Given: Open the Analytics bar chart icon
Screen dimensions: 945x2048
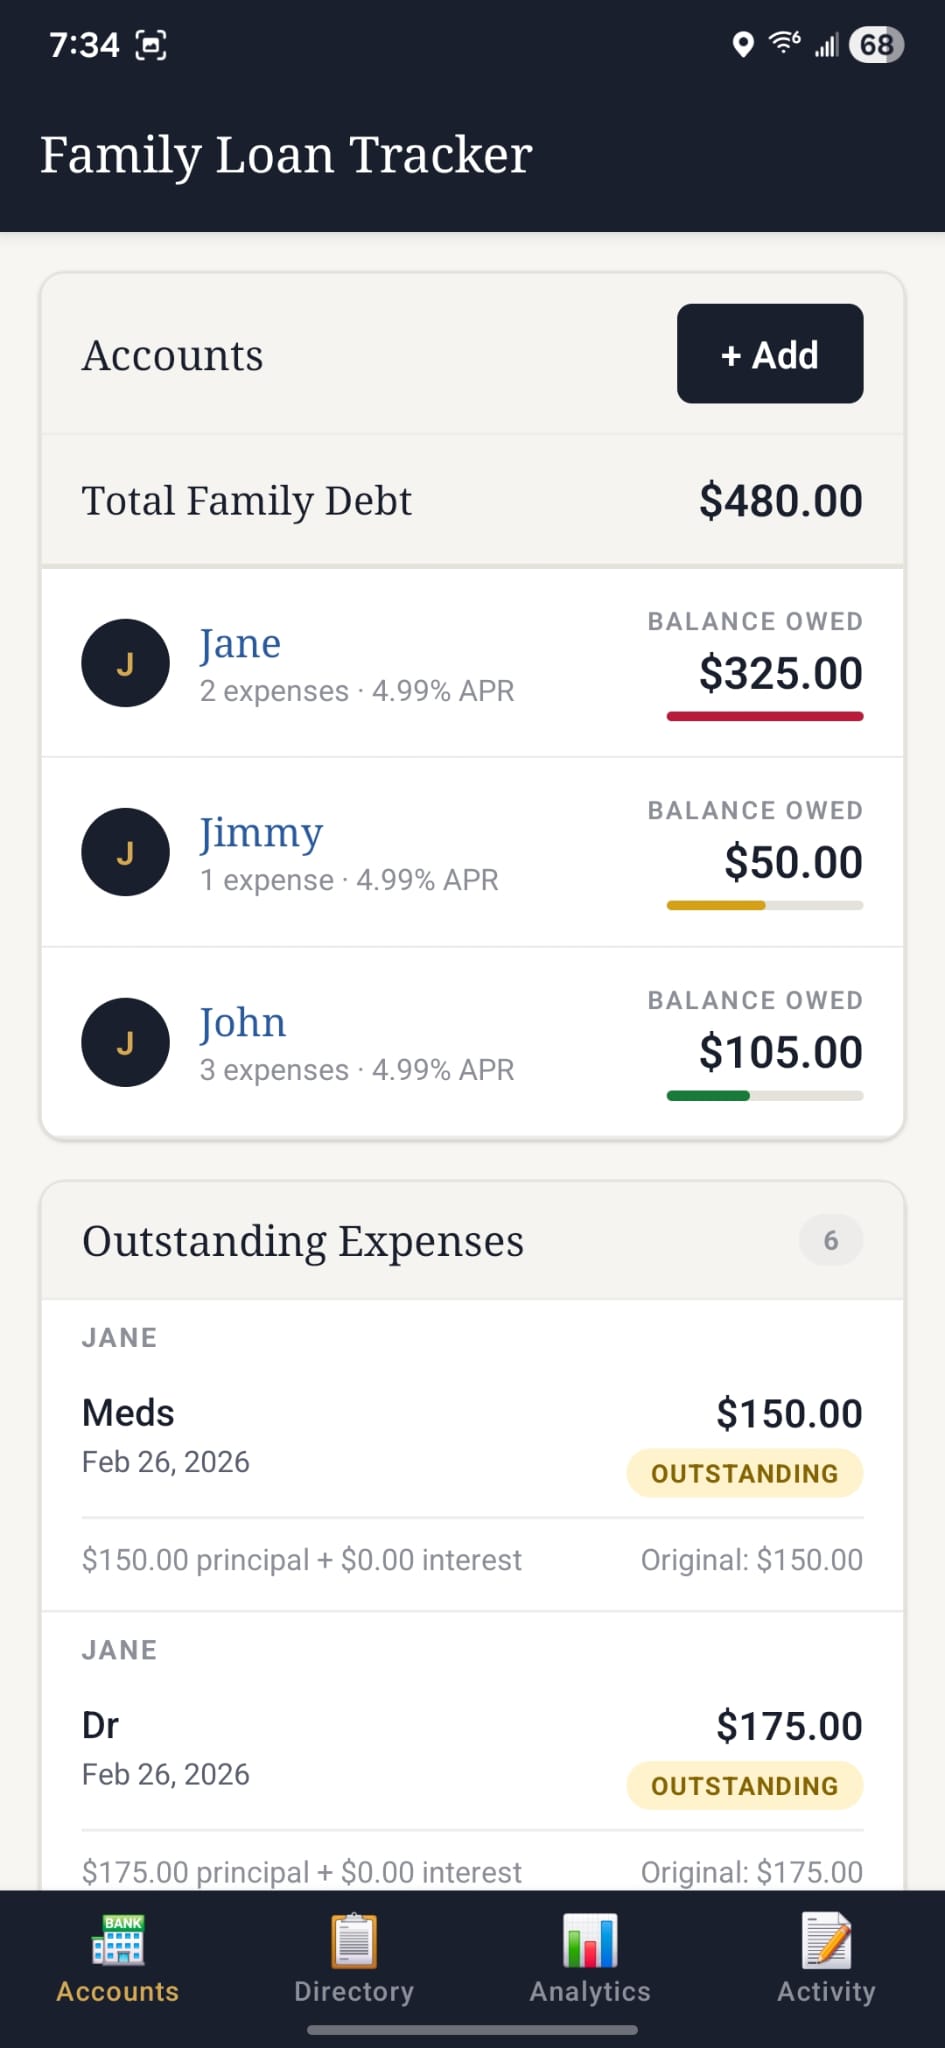Looking at the screenshot, I should (x=590, y=1942).
